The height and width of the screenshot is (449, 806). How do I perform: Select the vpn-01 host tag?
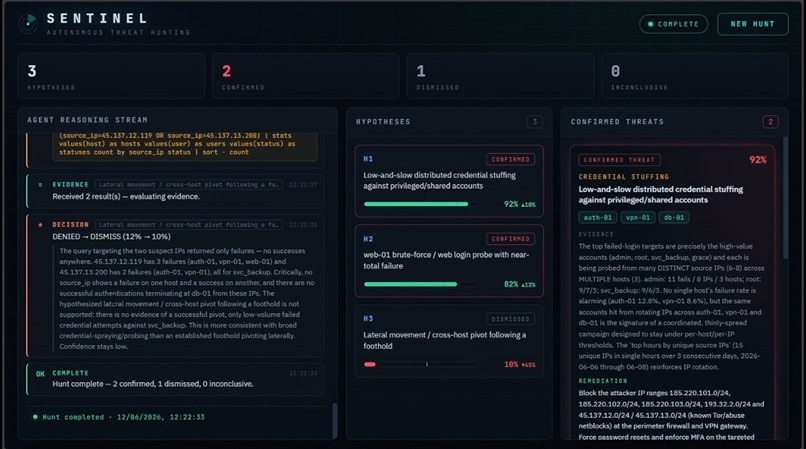(x=638, y=218)
